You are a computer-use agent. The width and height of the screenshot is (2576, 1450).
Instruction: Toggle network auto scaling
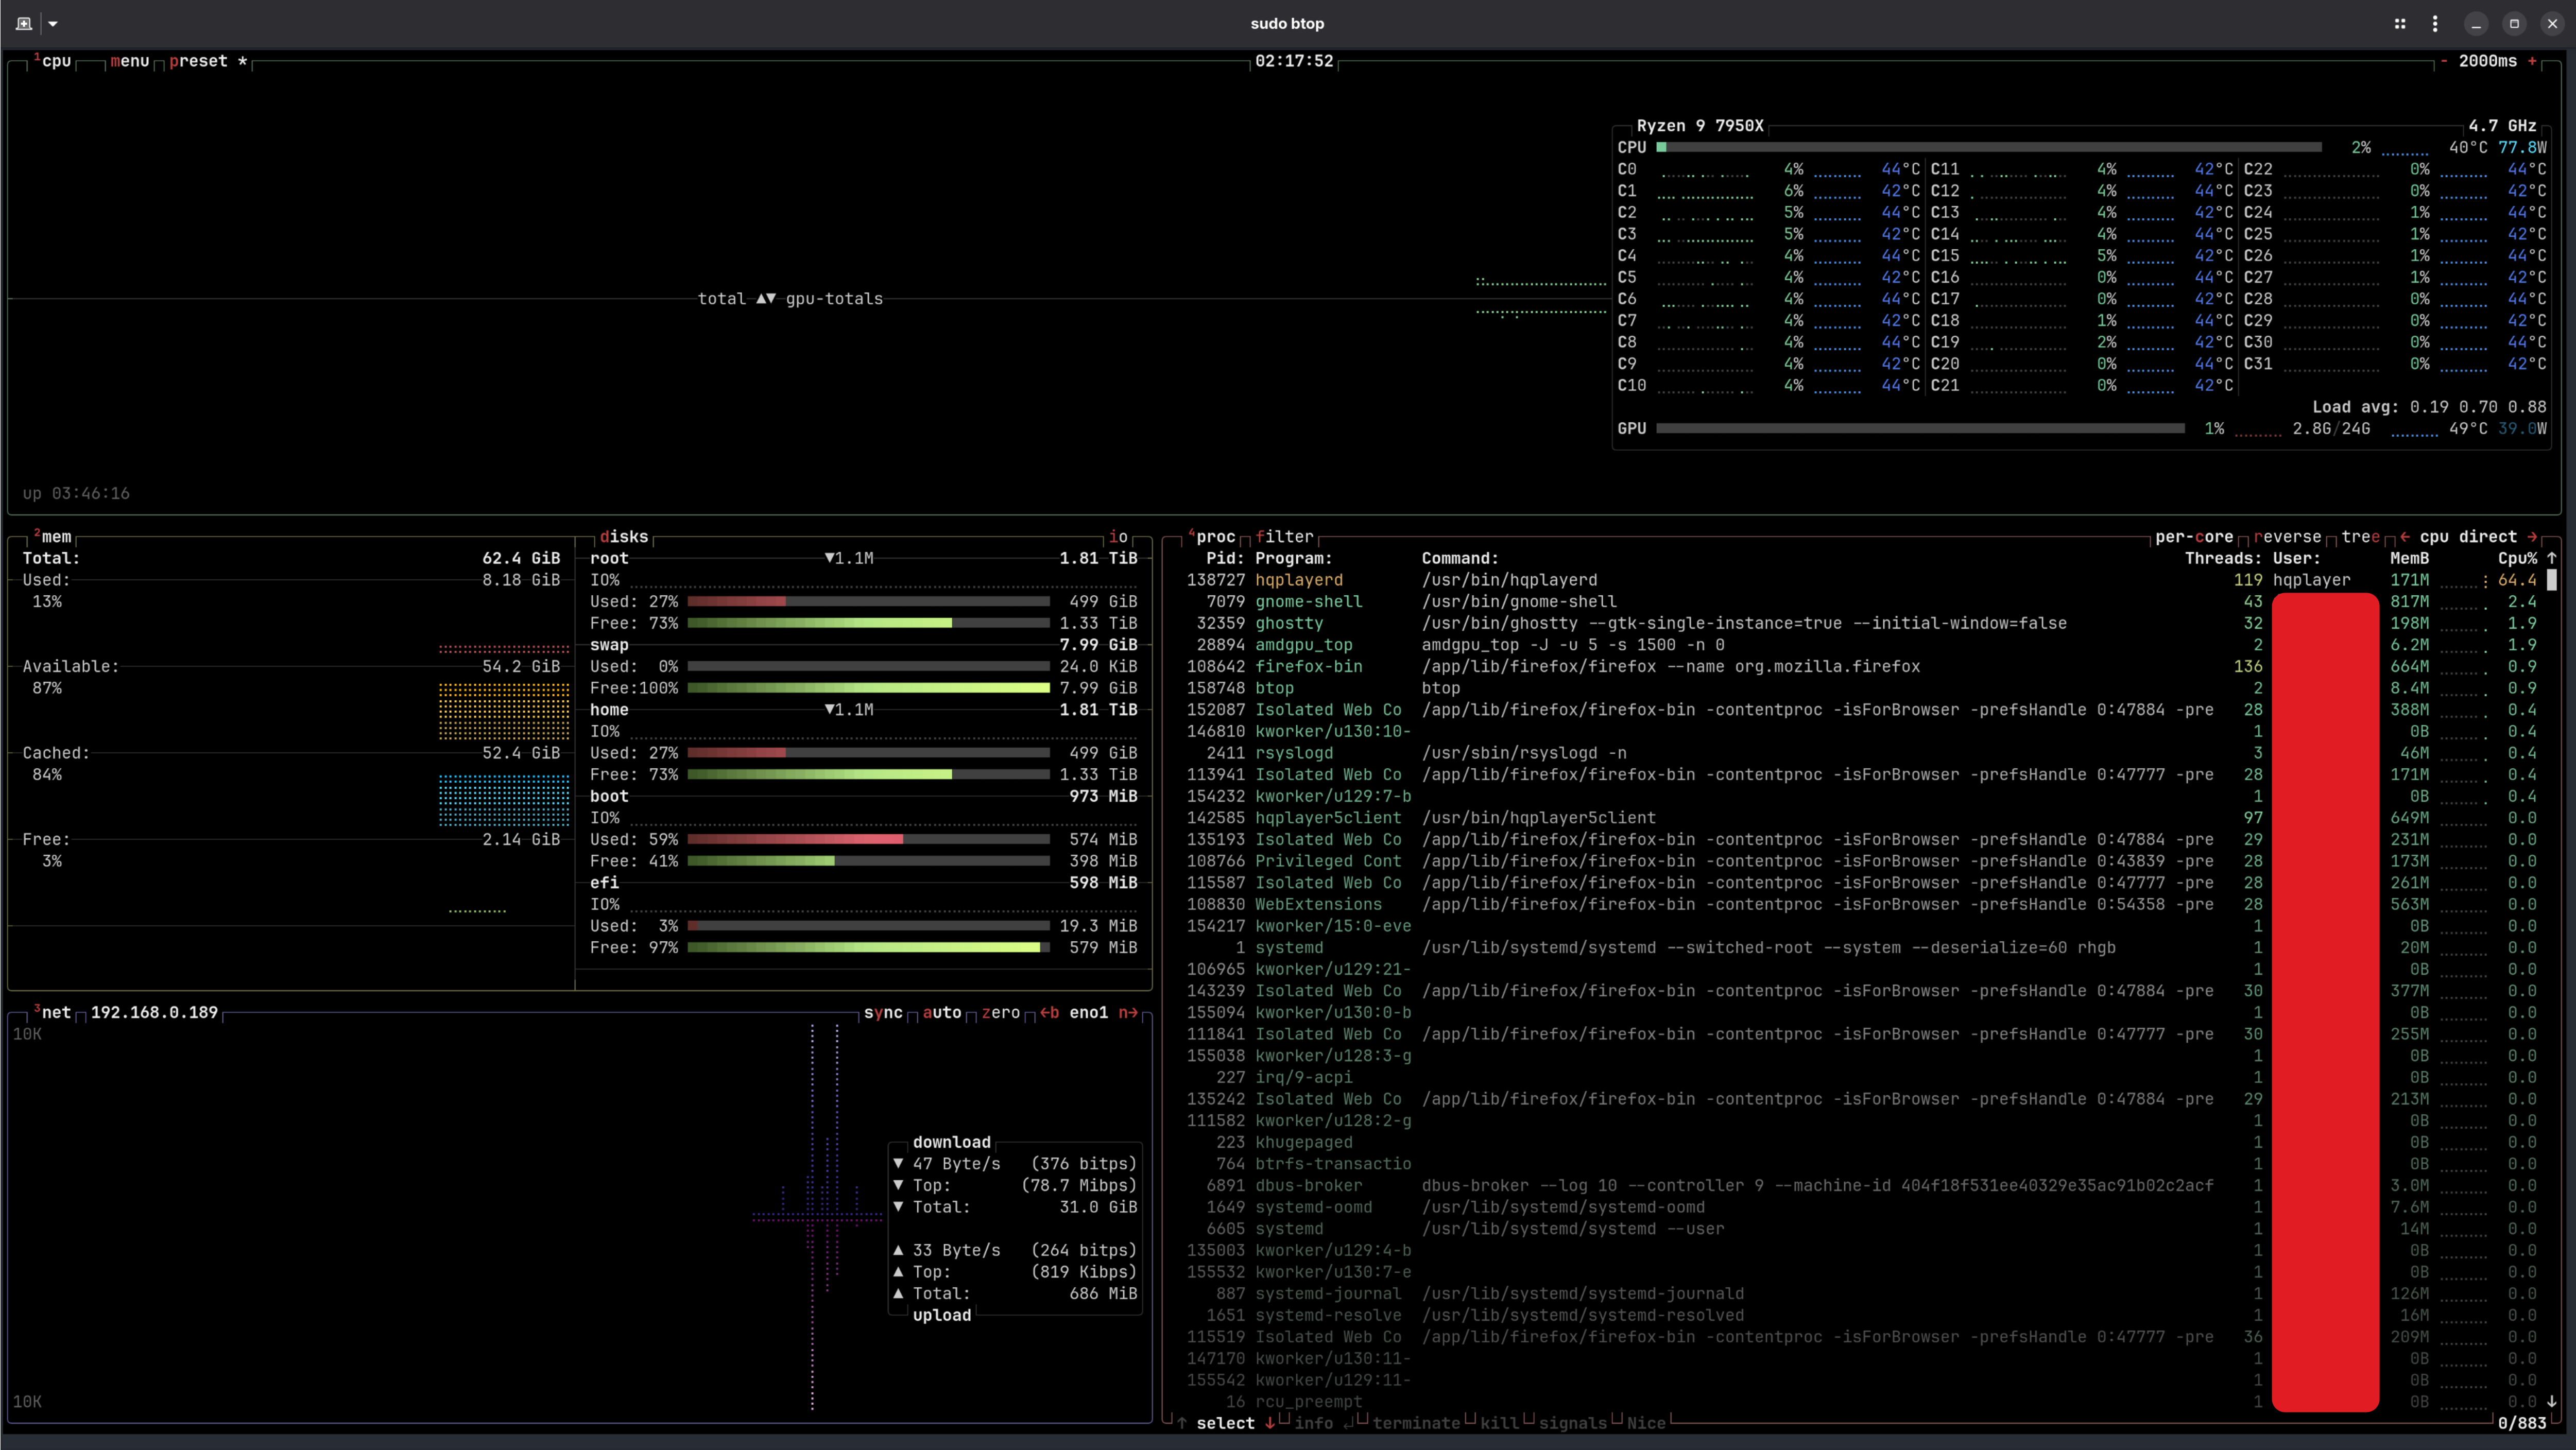tap(941, 1012)
